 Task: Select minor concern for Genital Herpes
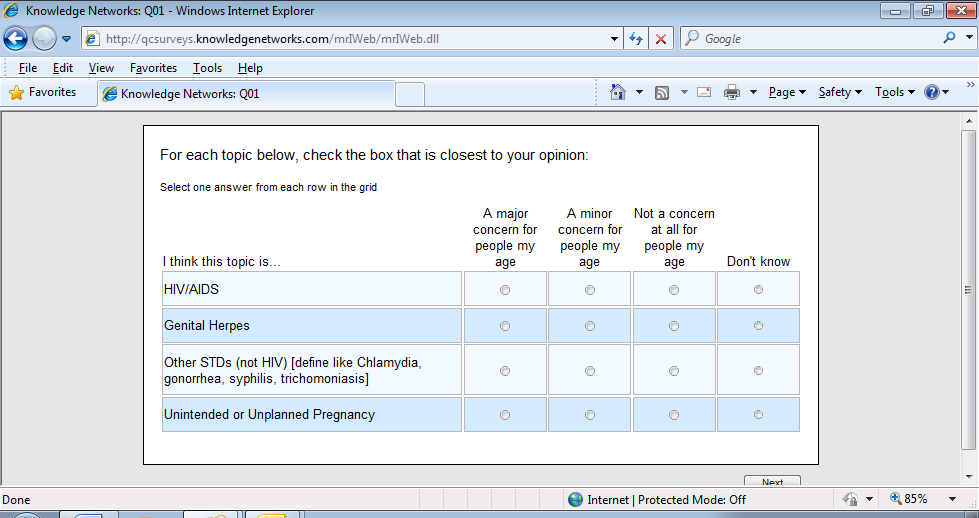pyautogui.click(x=589, y=326)
